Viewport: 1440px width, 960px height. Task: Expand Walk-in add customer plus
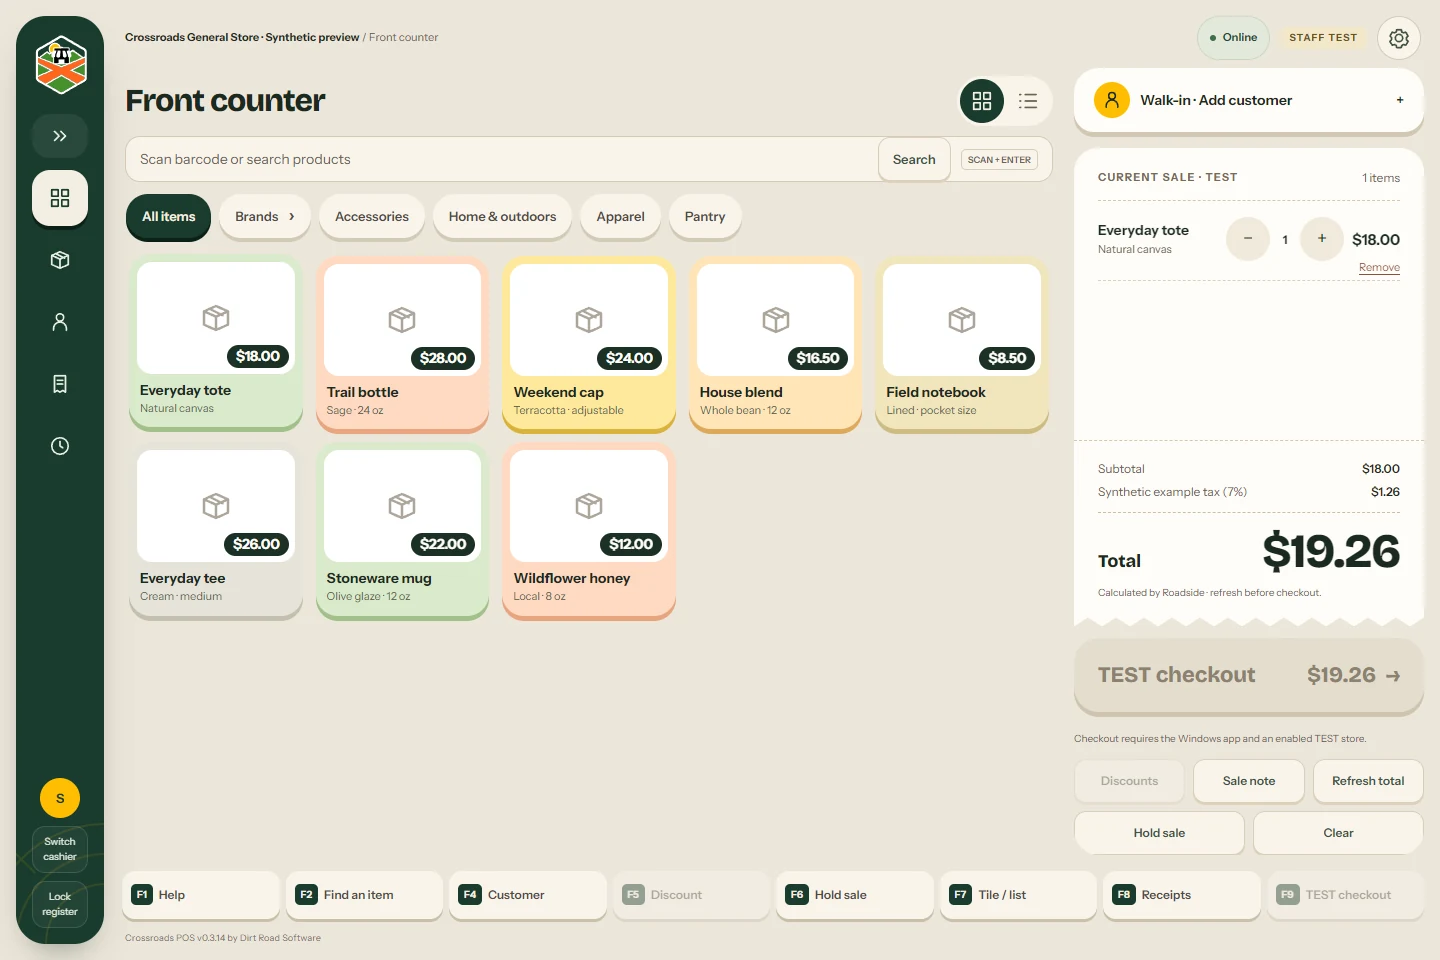pos(1400,100)
